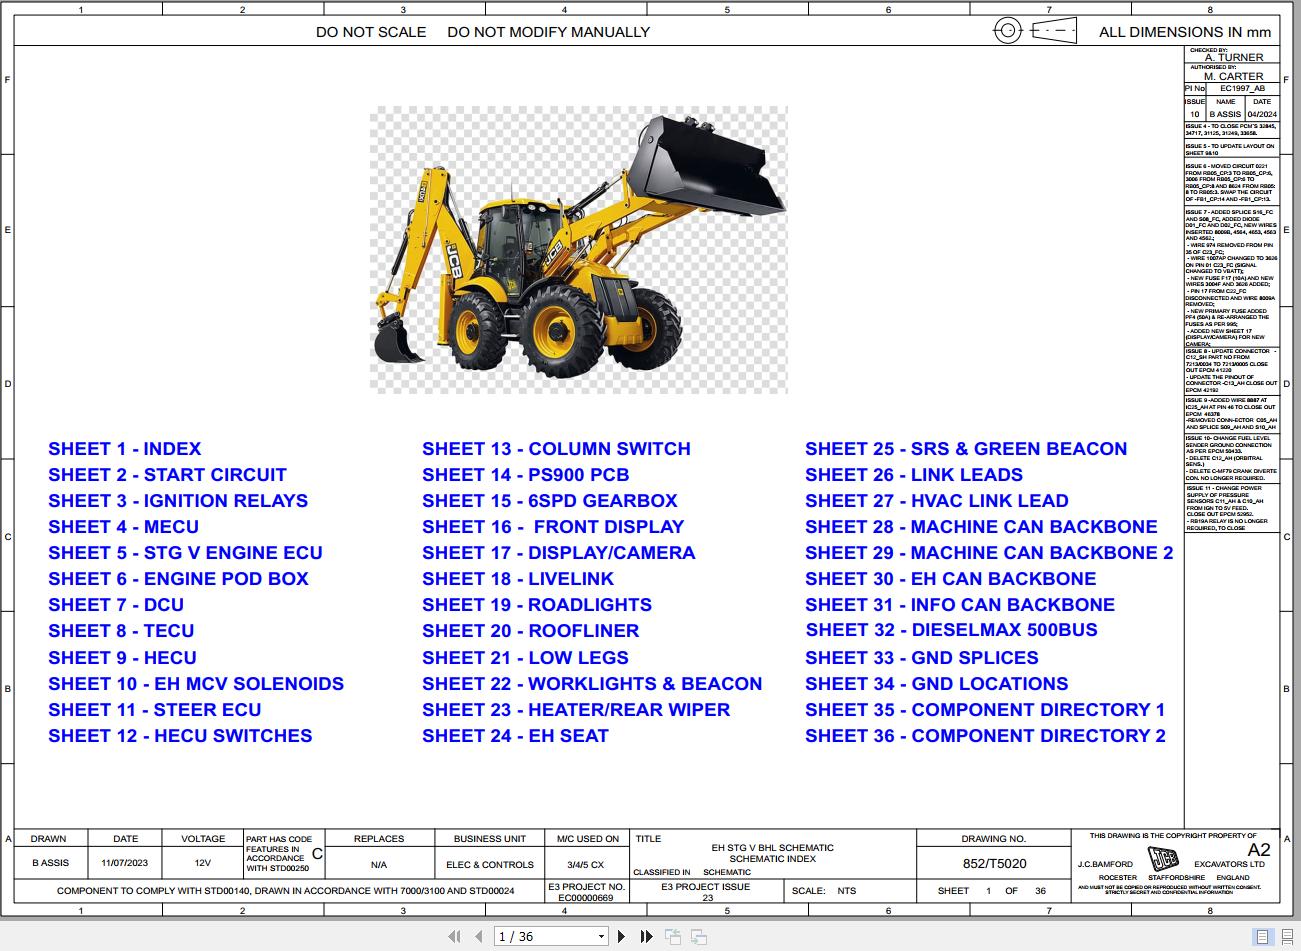Open SHEET 35 - COMPONENT DIRECTORY 1
This screenshot has width=1301, height=951.
(985, 710)
